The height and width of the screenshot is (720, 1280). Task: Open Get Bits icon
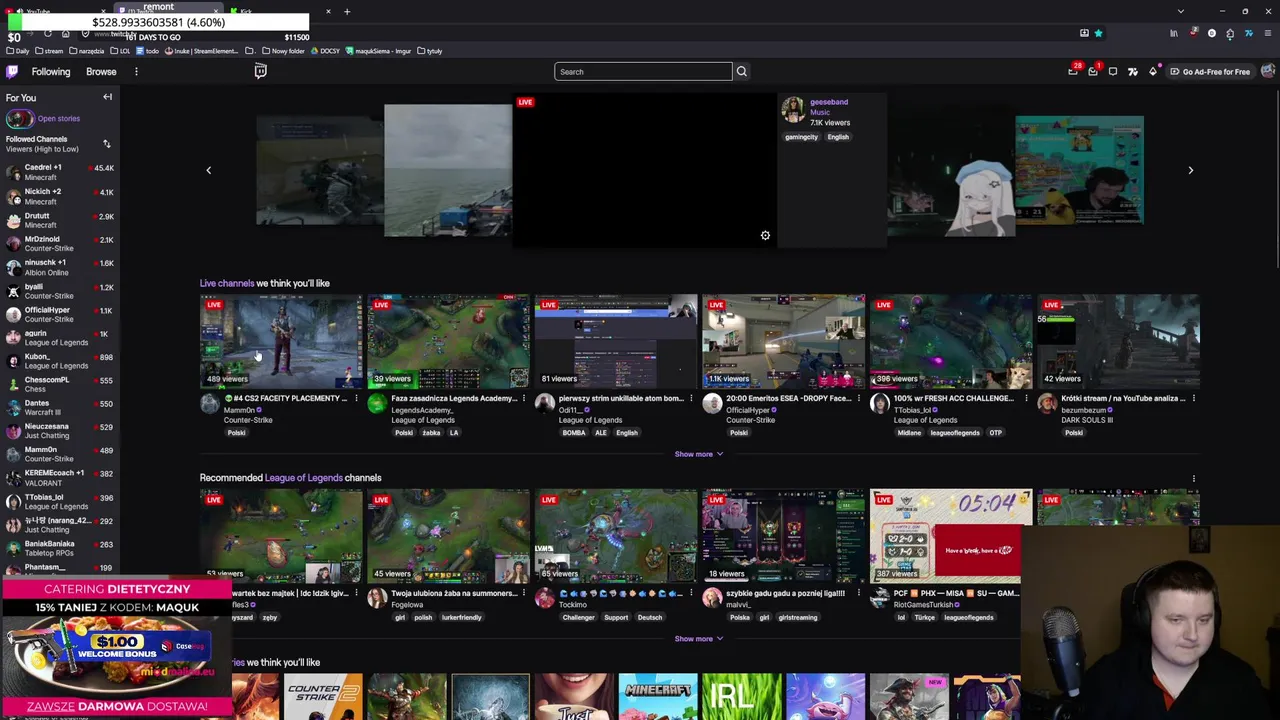1153,72
